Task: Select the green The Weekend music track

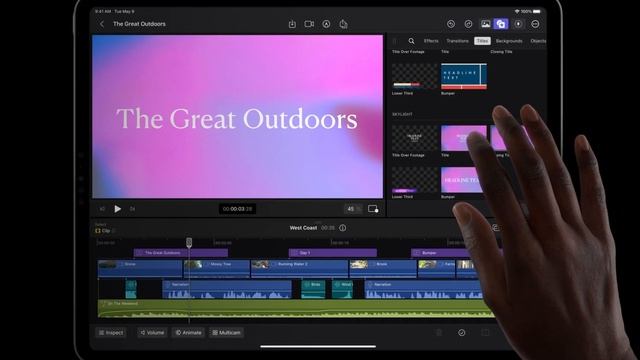Action: (x=296, y=309)
